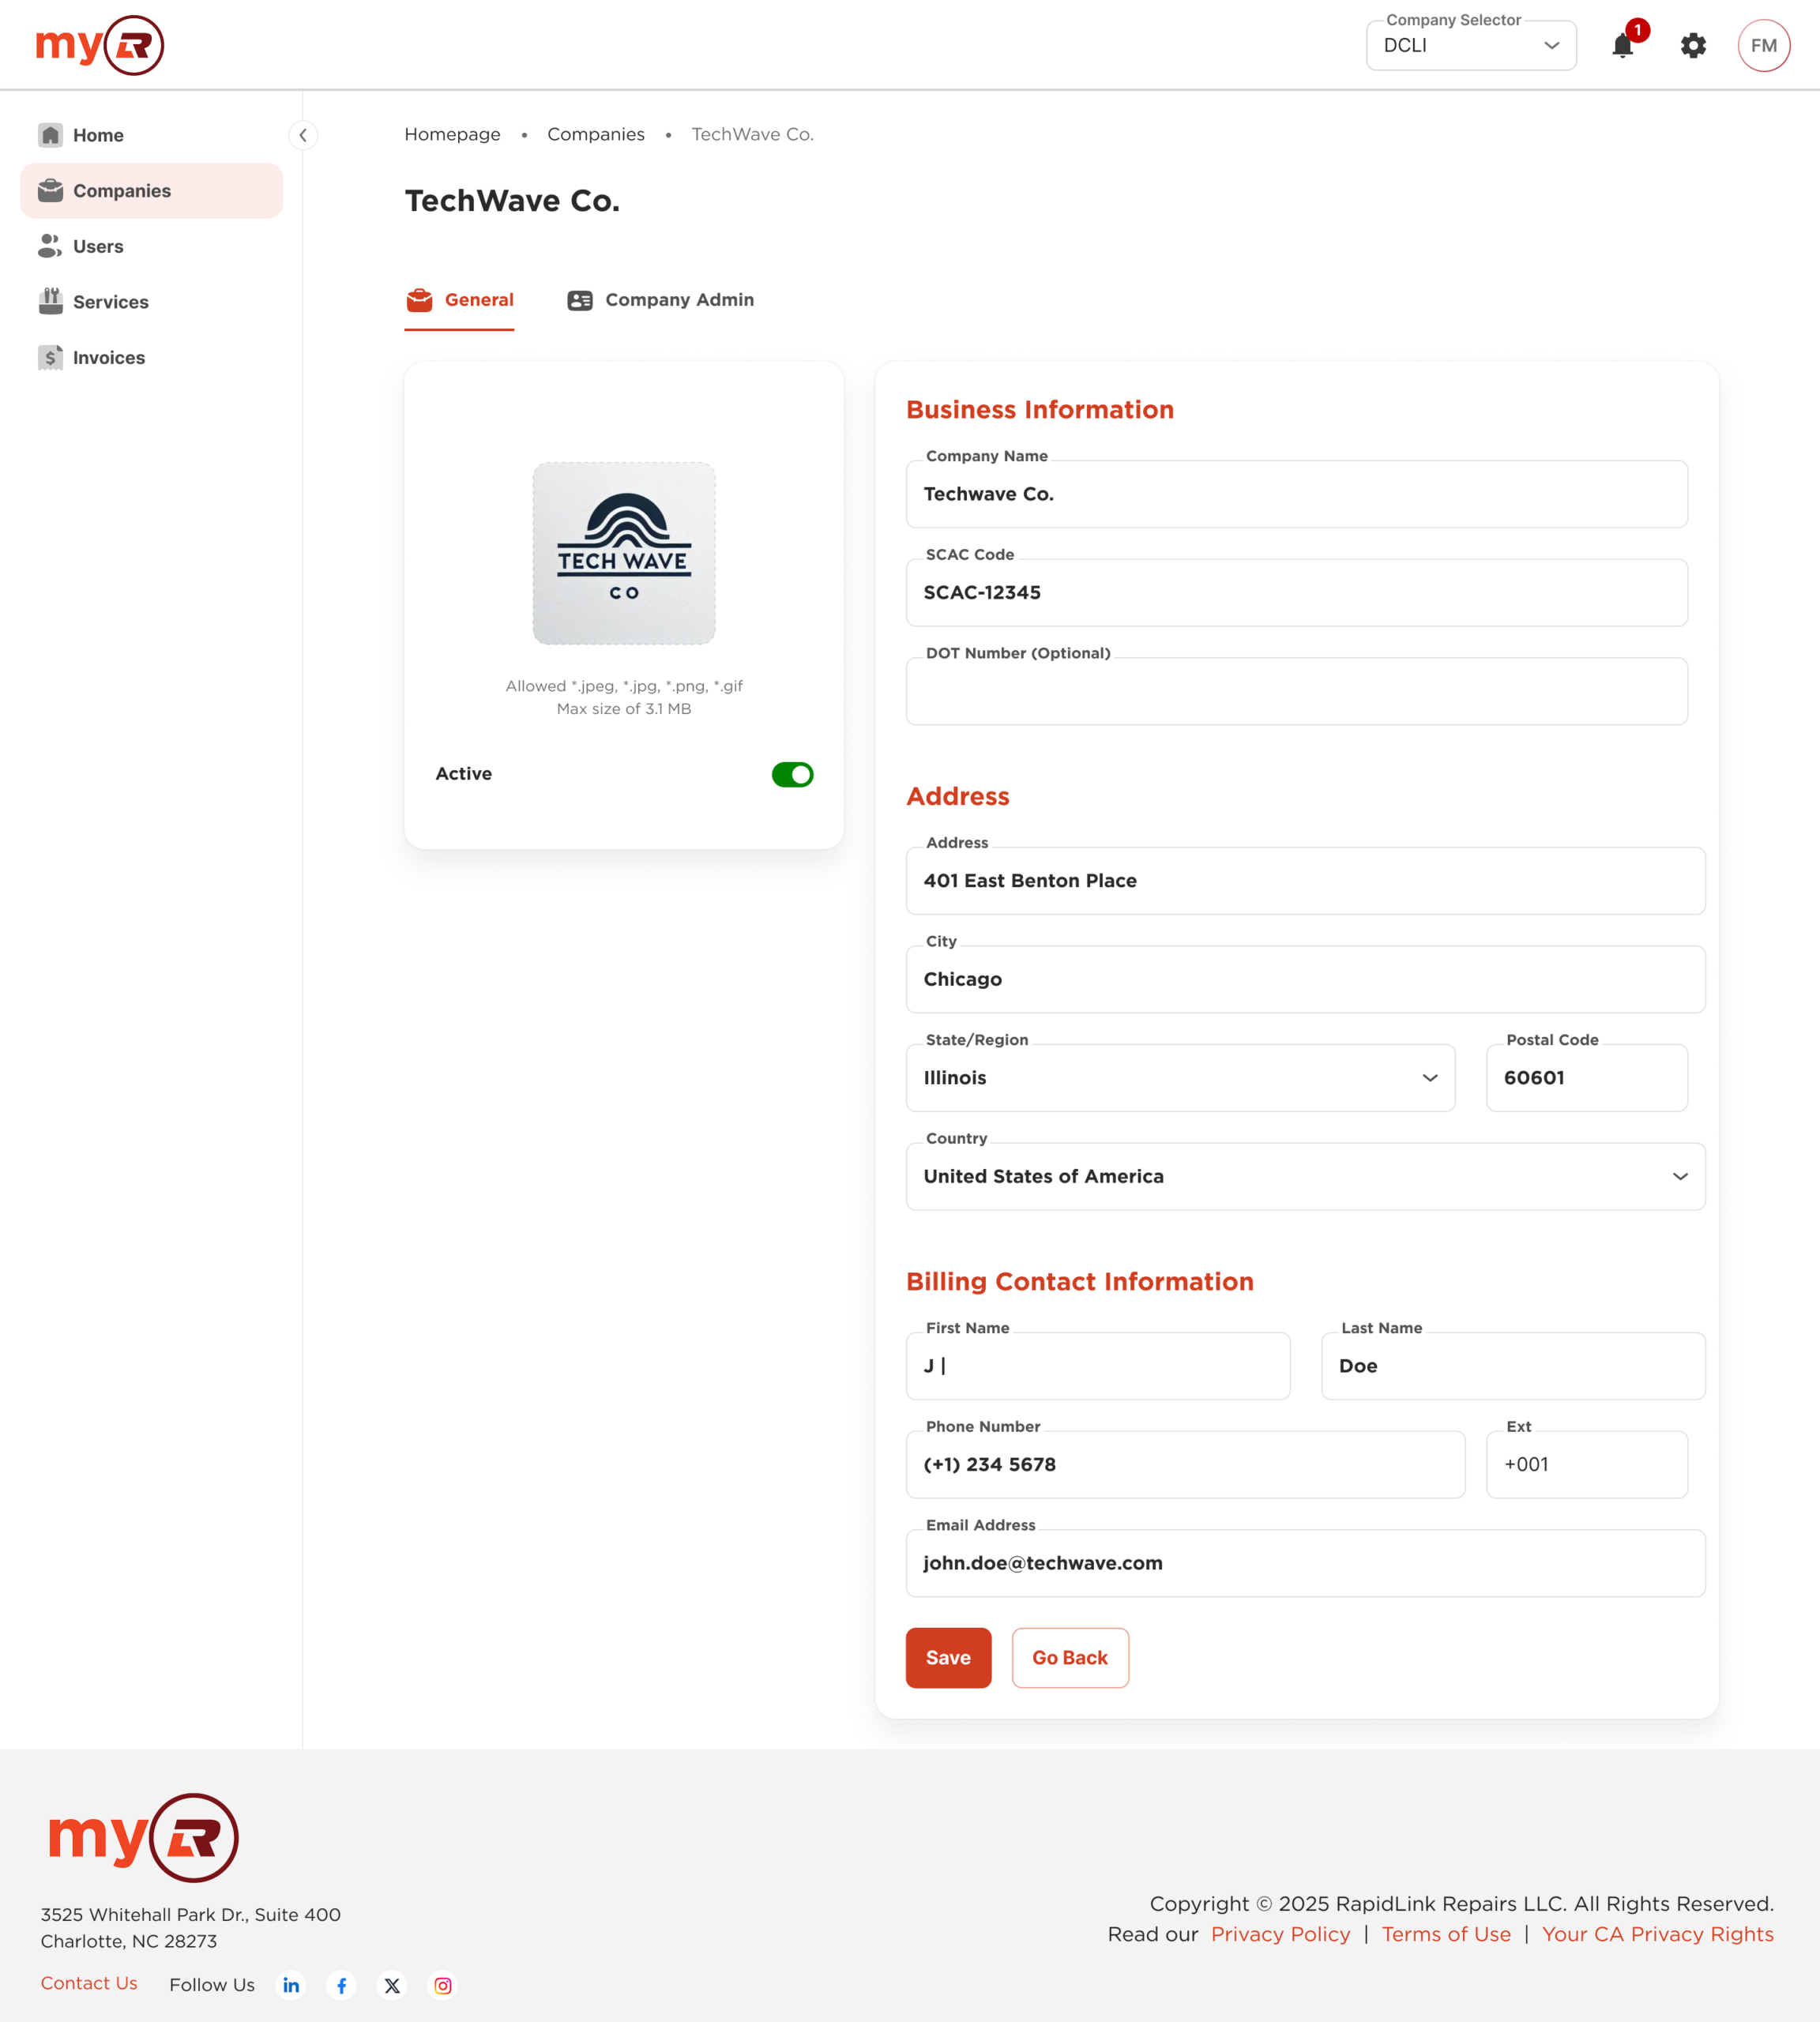Open settings gear icon
1820x2022 pixels.
(1693, 46)
